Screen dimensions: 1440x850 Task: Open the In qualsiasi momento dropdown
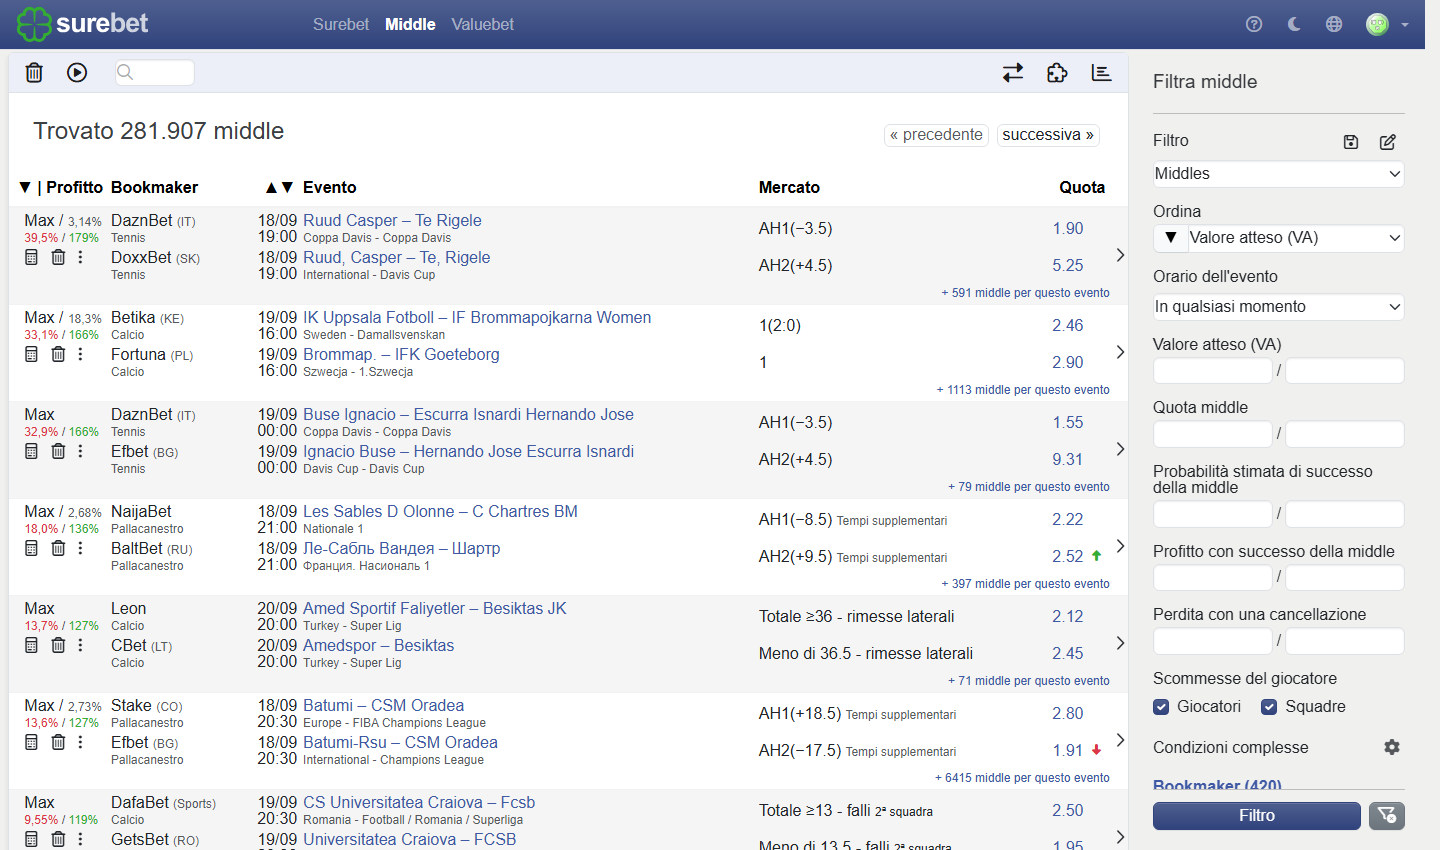click(1278, 307)
